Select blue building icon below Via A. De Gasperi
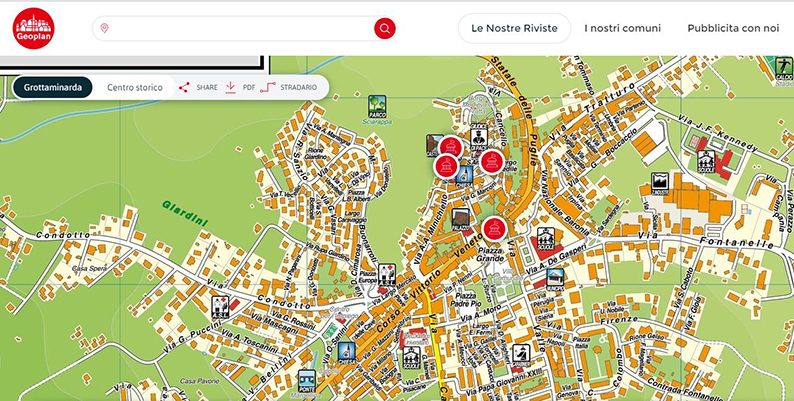The height and width of the screenshot is (401, 794). pyautogui.click(x=555, y=280)
